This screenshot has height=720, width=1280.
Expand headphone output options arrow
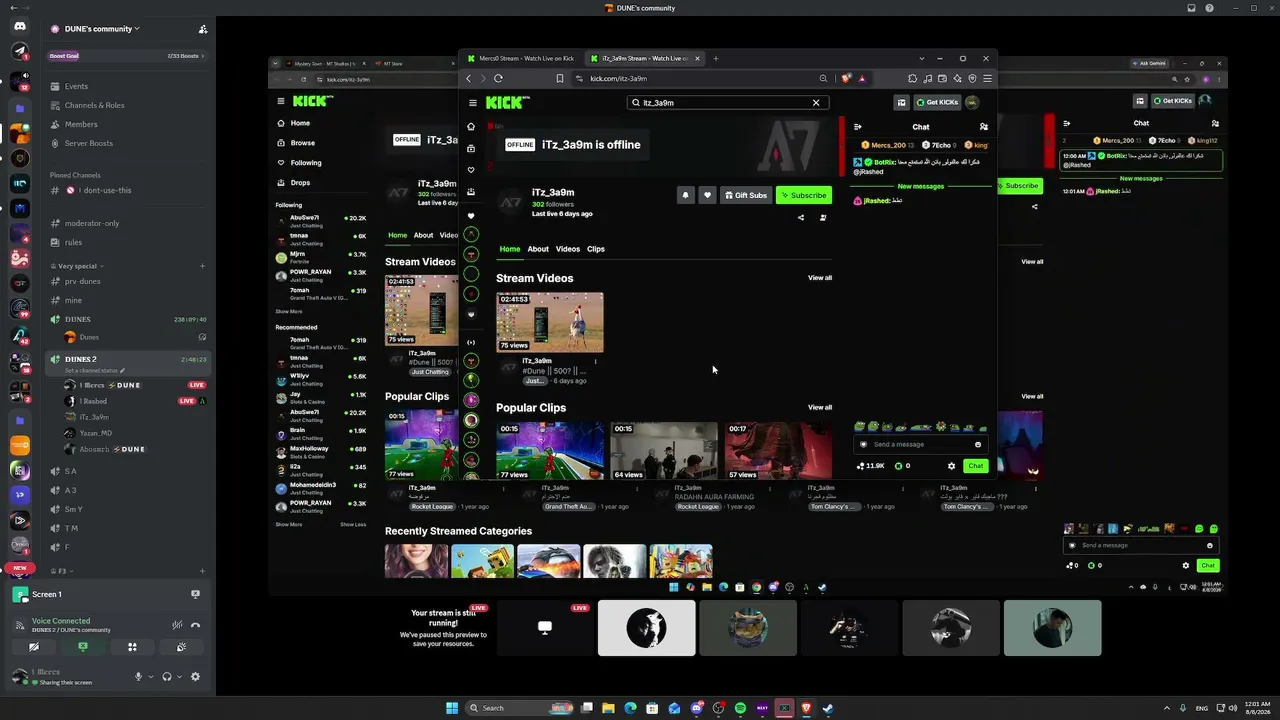click(179, 677)
